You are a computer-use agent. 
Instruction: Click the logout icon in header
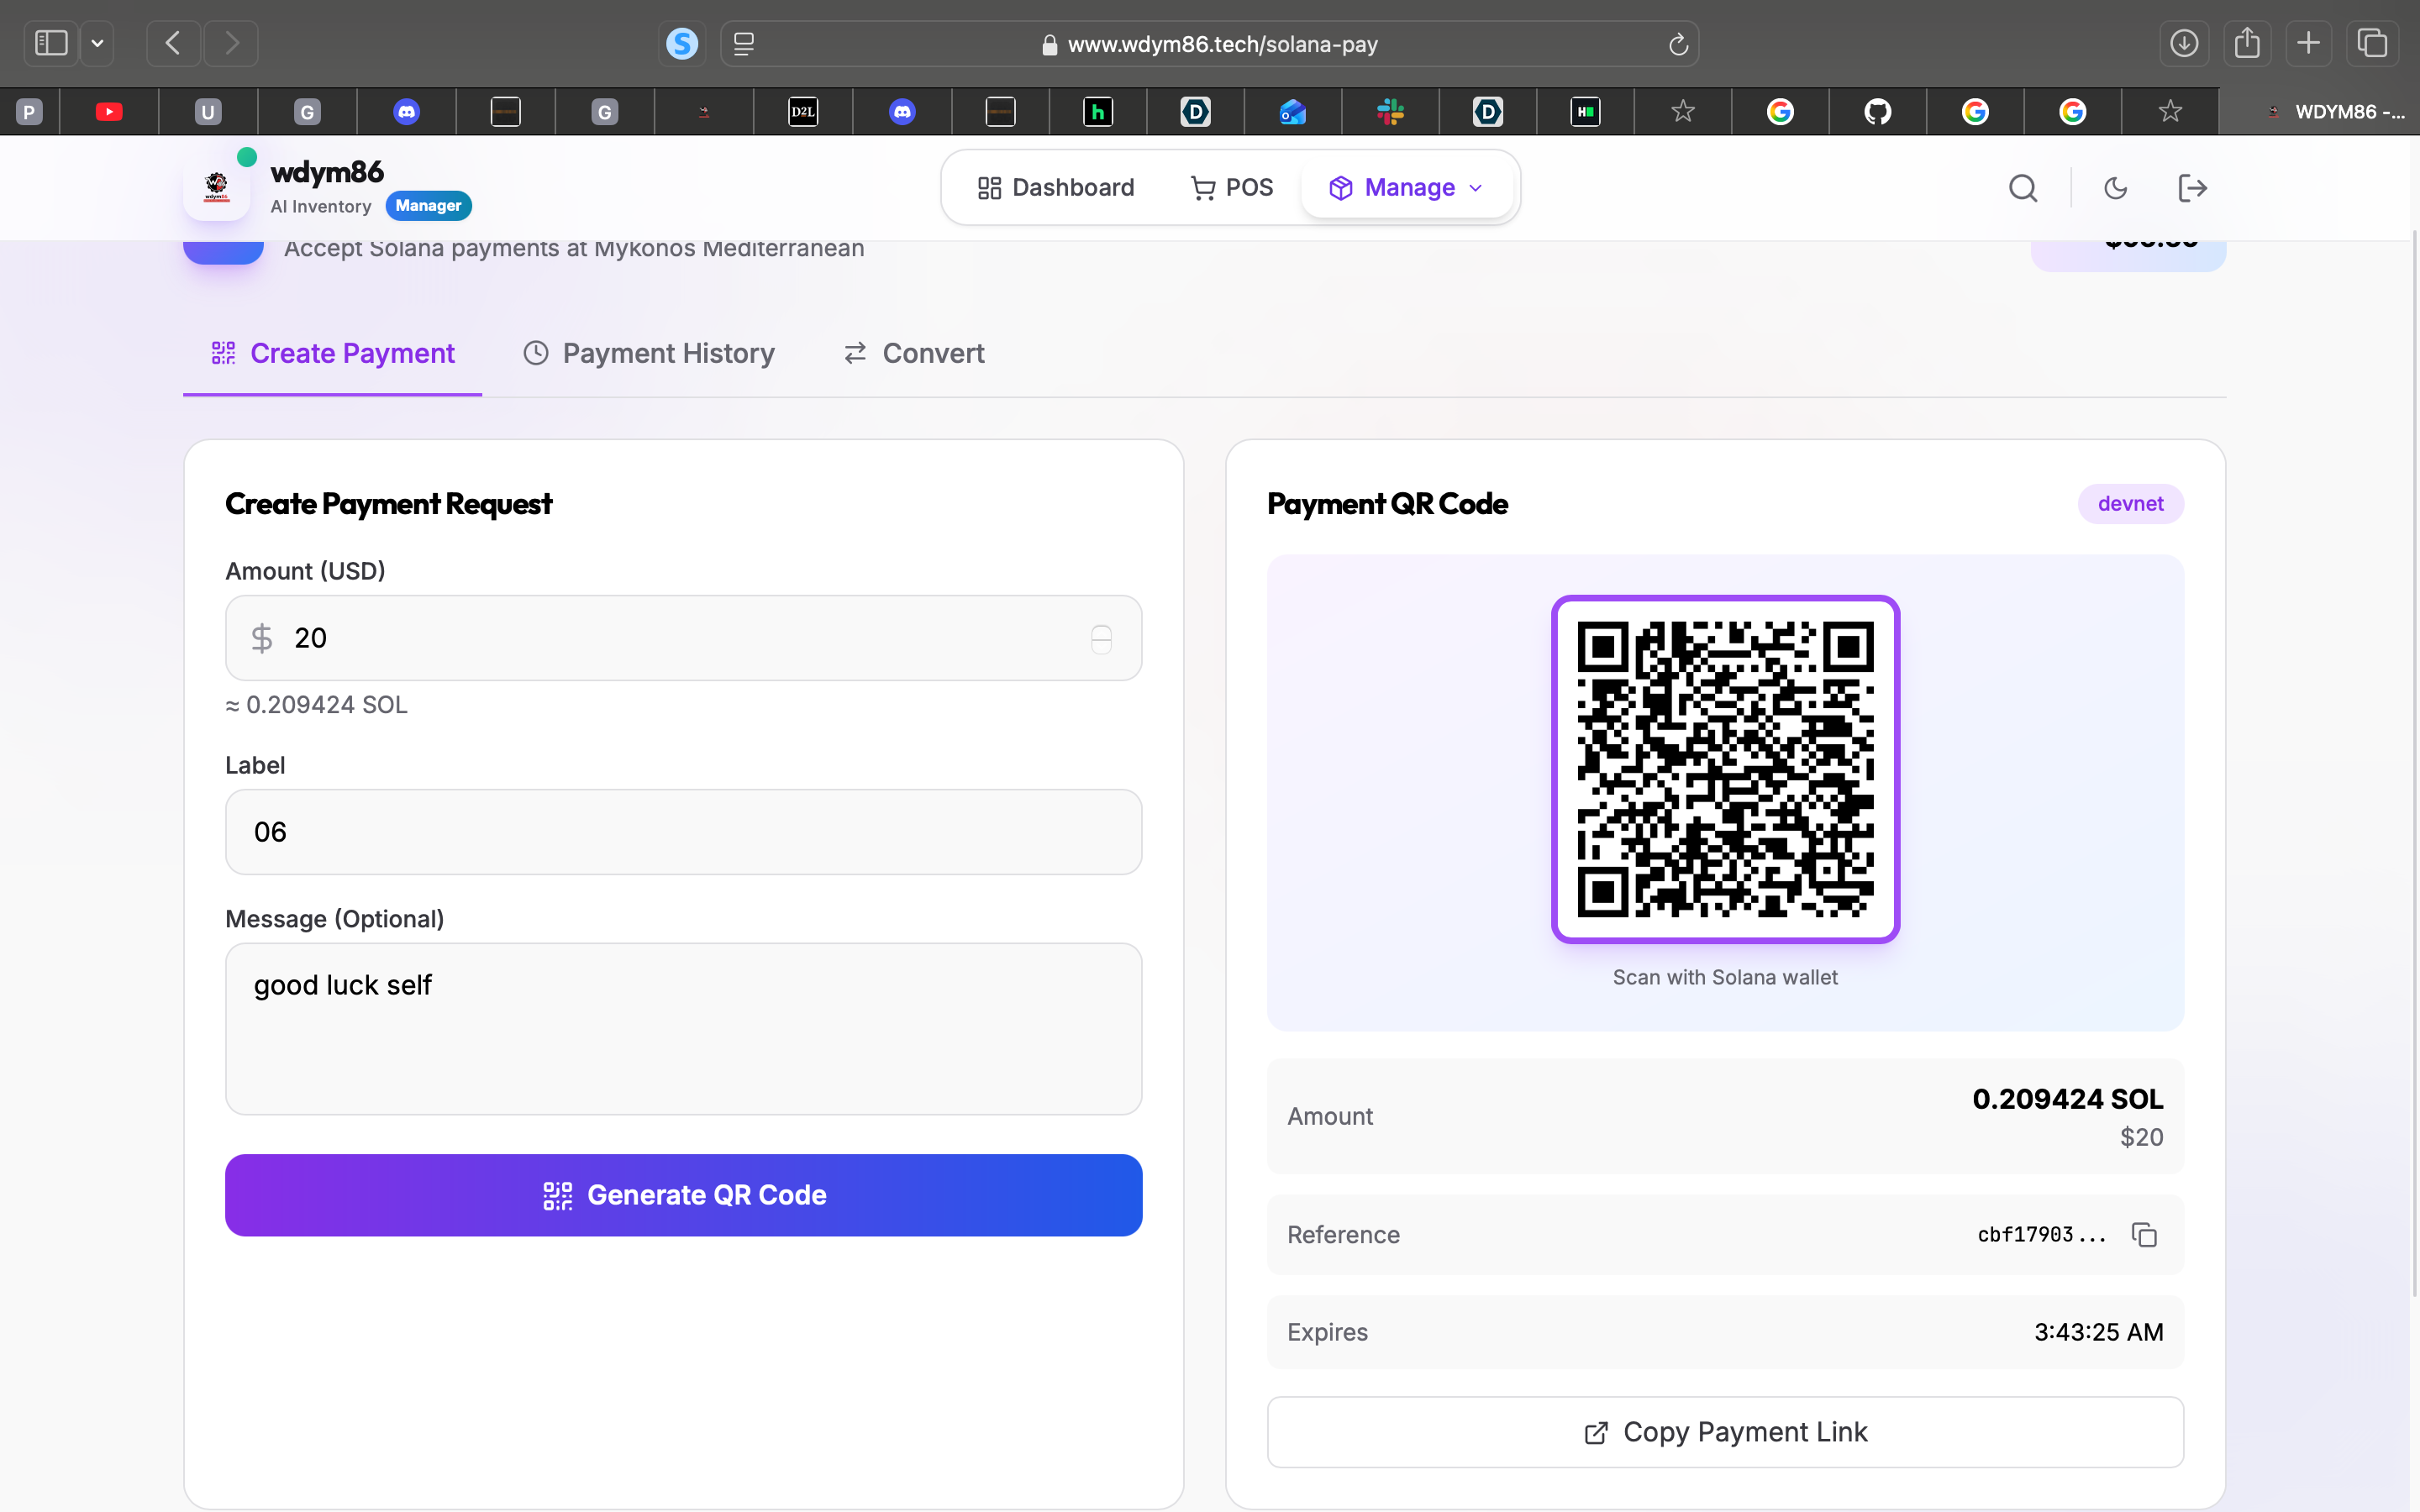click(2191, 188)
